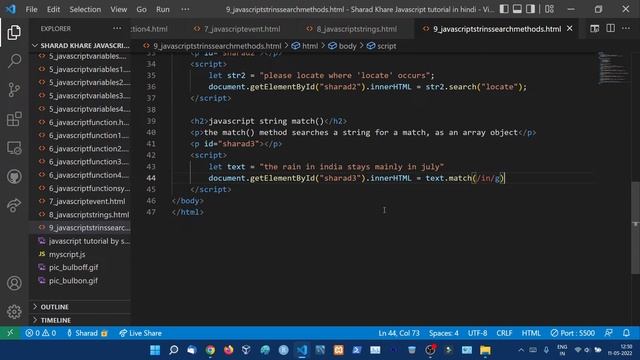Image resolution: width=640 pixels, height=360 pixels.
Task: Open the Manage gear icon
Action: [14, 311]
